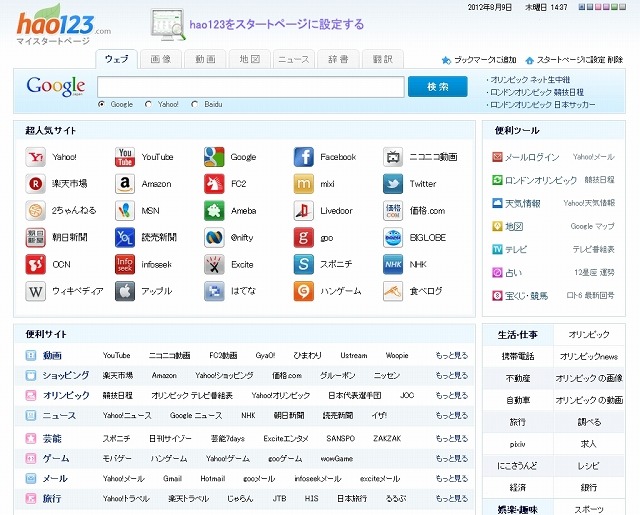
Task: Open the Ameba green icon
Action: [x=214, y=211]
